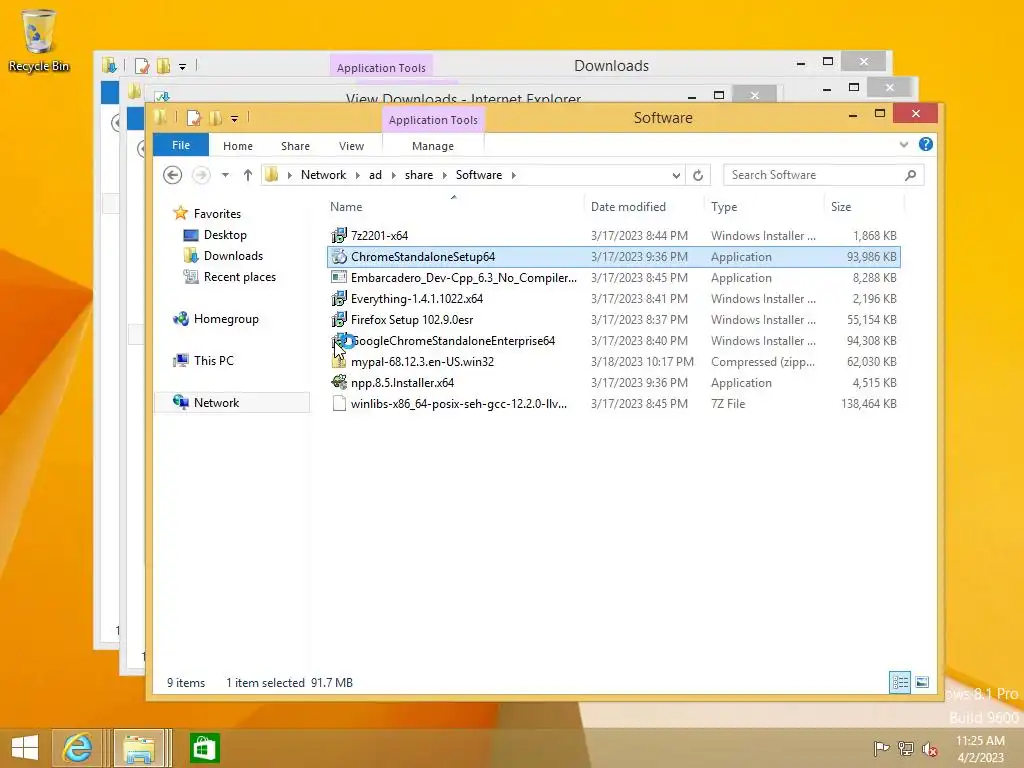Launch Internet Explorer from taskbar
Screen dimensions: 1024x768
[77, 748]
